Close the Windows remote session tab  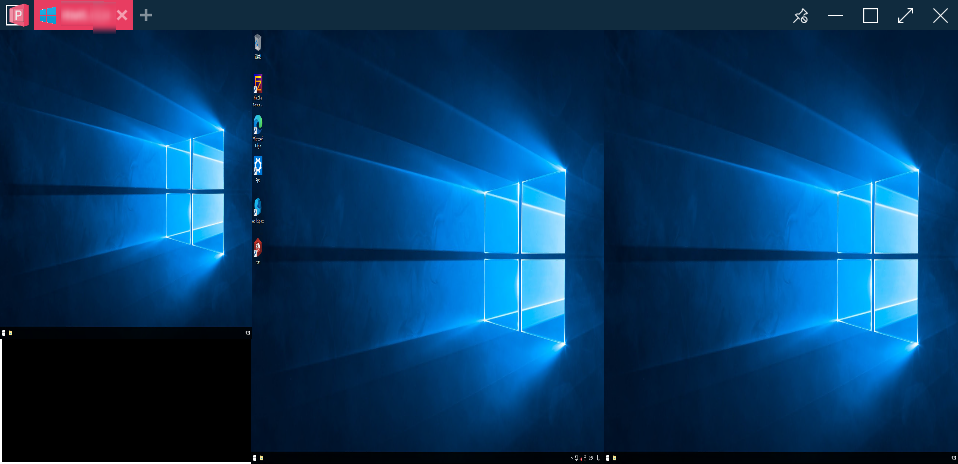pos(122,15)
